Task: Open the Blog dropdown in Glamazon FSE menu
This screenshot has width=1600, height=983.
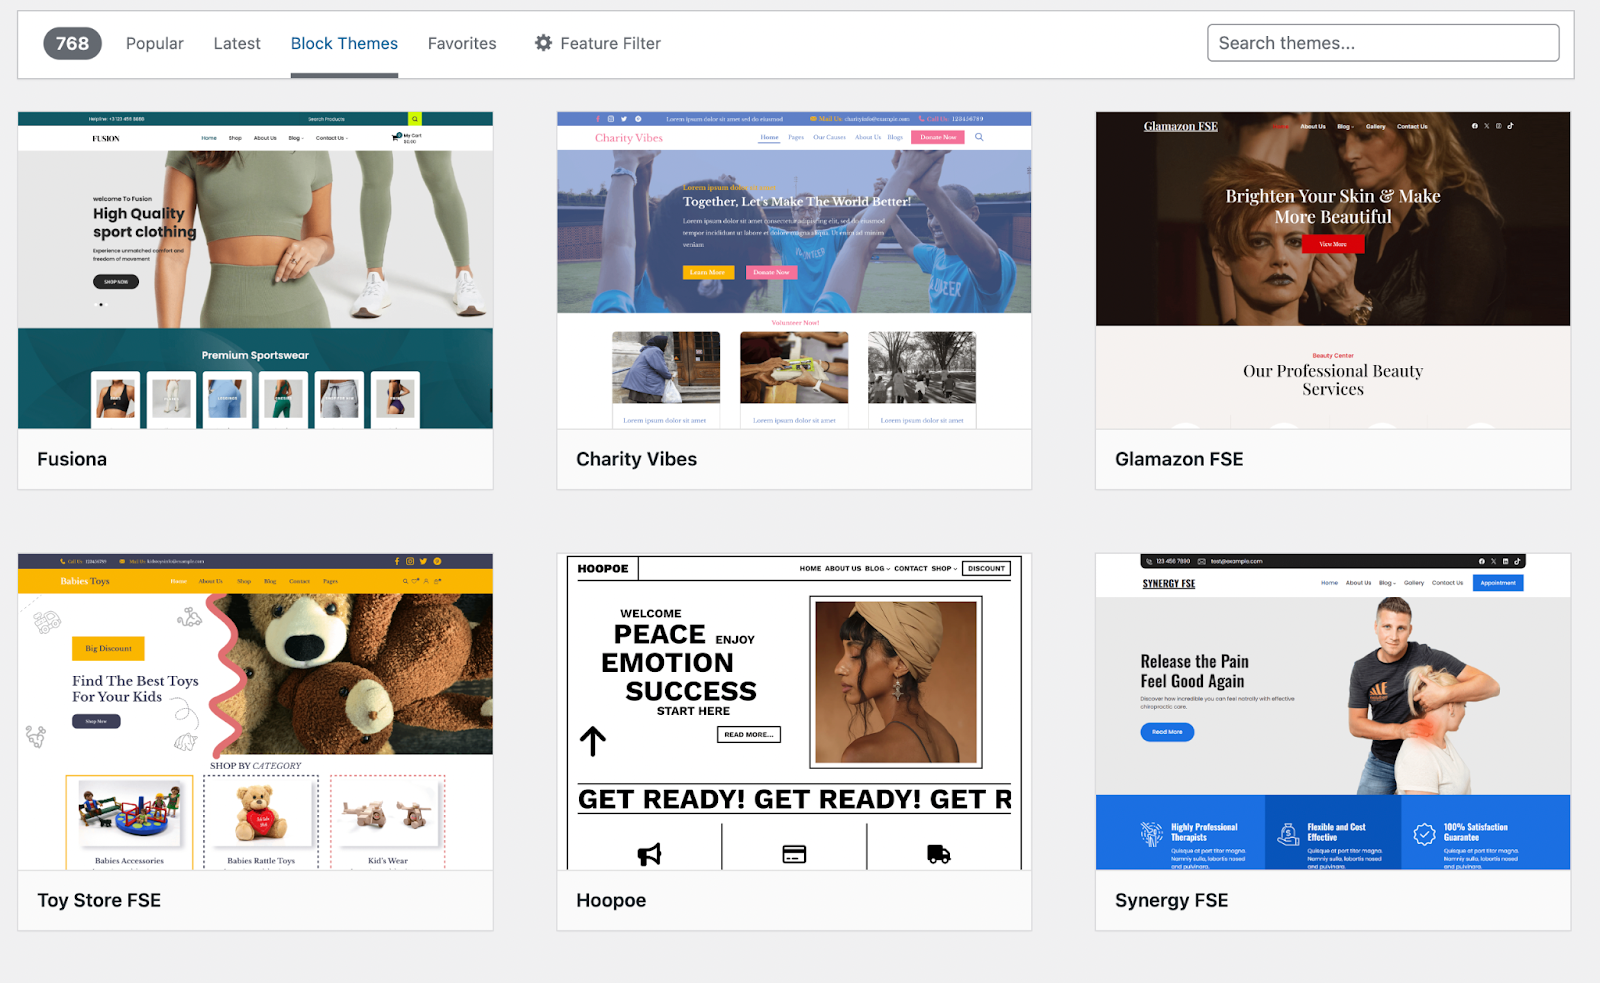Action: click(x=1345, y=126)
